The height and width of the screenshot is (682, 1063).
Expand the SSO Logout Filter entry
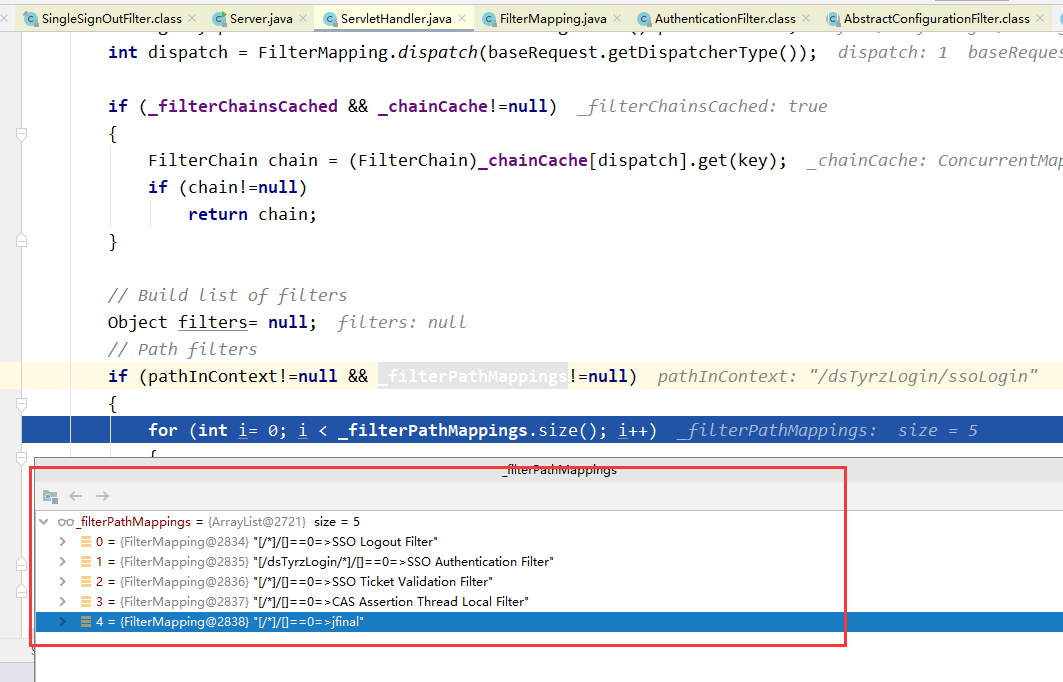point(62,542)
